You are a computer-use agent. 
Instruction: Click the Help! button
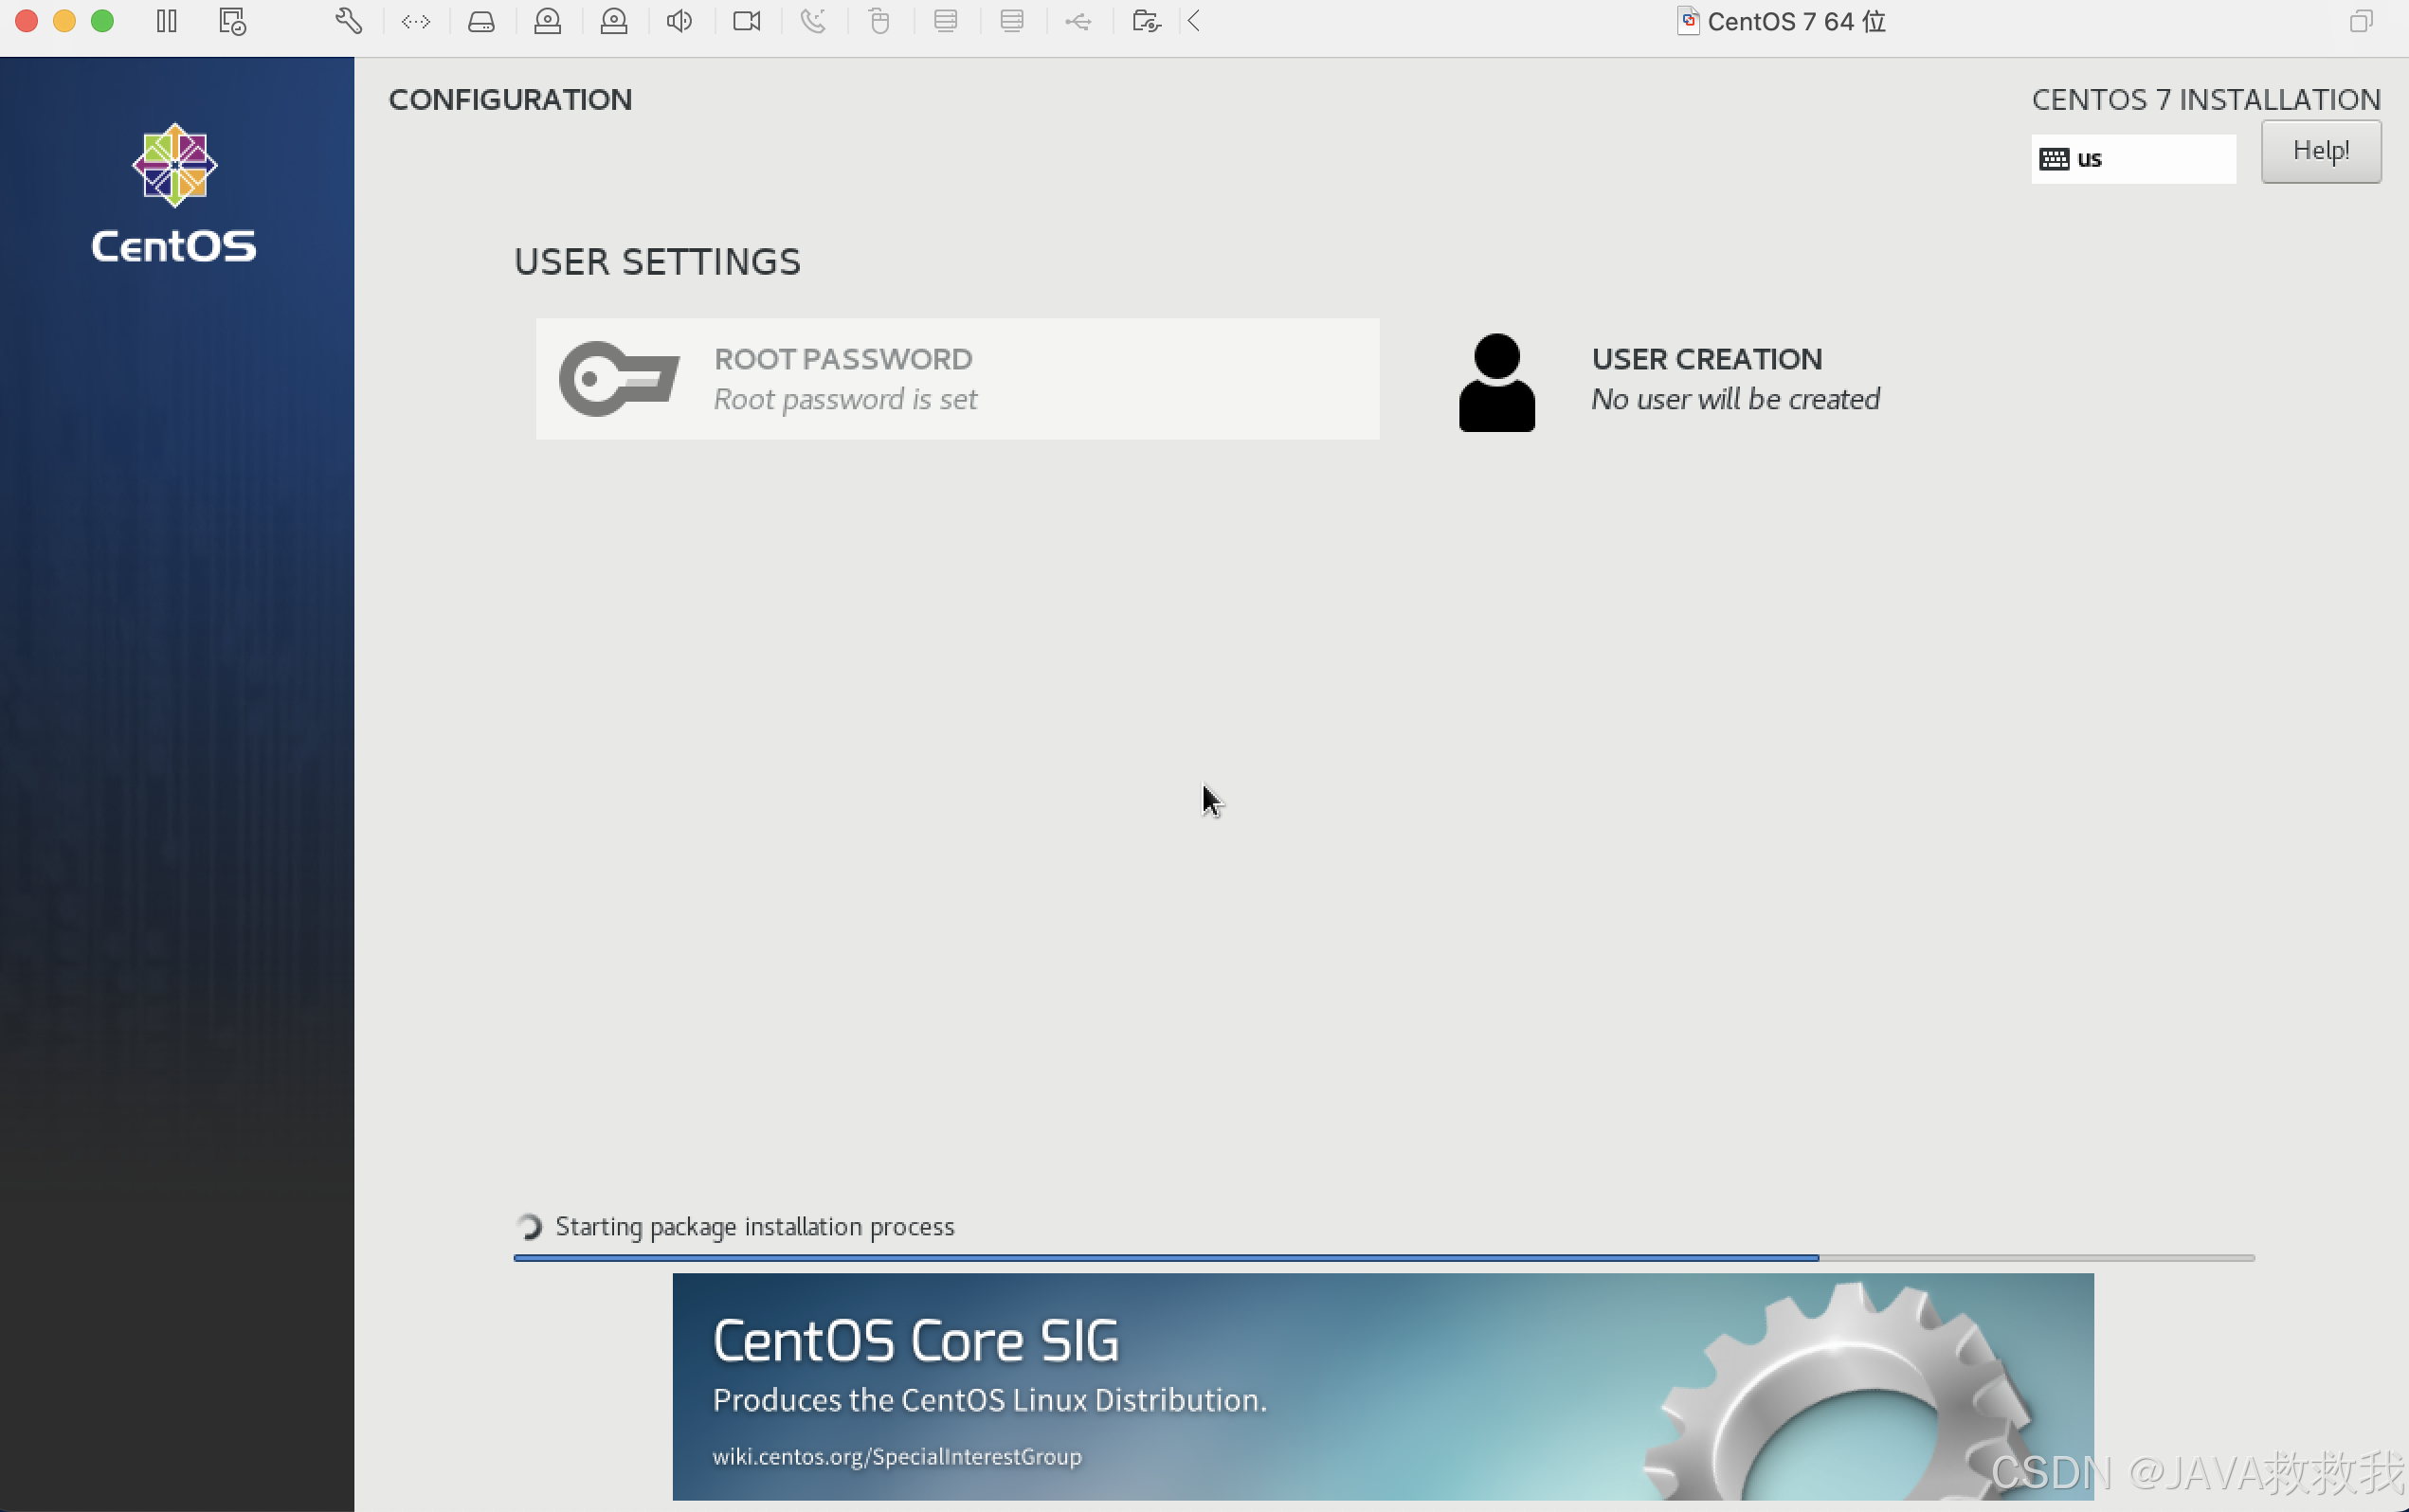coord(2320,151)
